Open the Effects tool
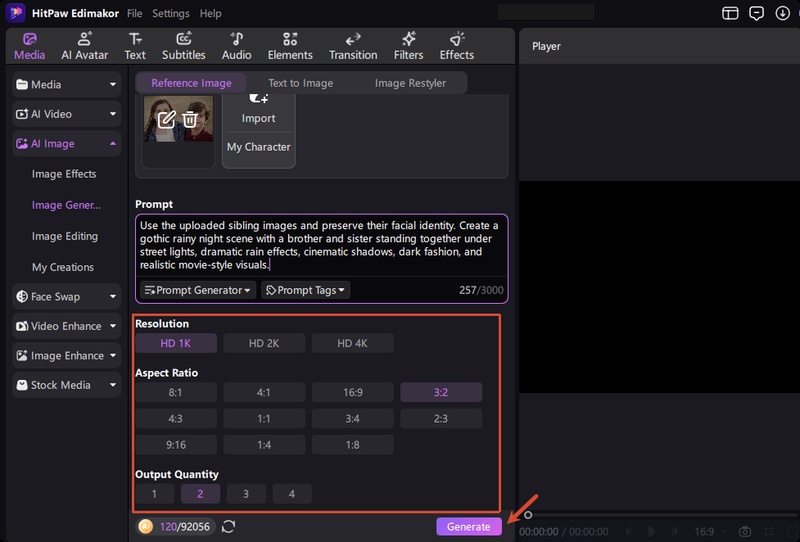The width and height of the screenshot is (800, 542). point(457,46)
